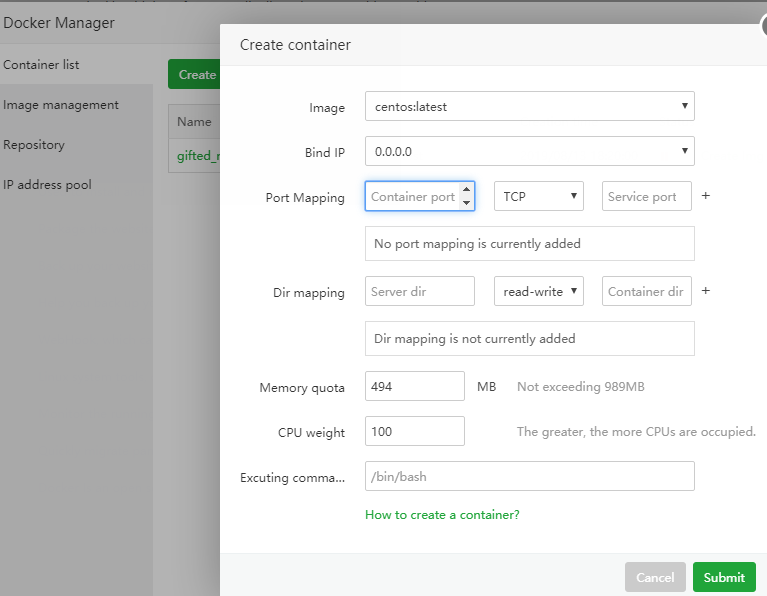
Task: Decrease the container port with the down arrow
Action: 466,203
